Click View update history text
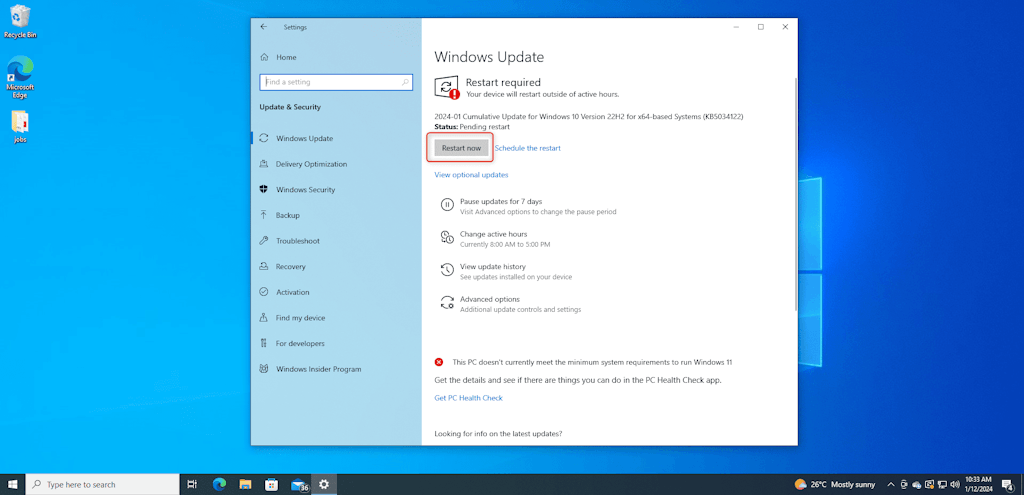1024x495 pixels. click(x=492, y=266)
